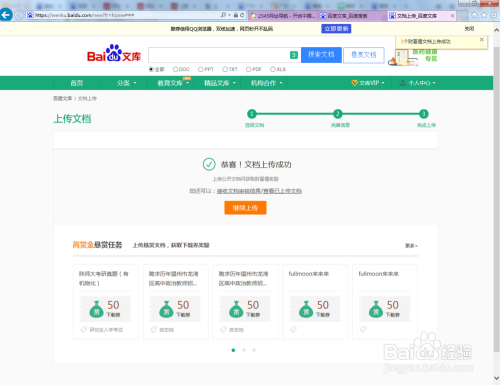Switch to the 百度文库_百度搜索 browser tab
The width and height of the screenshot is (500, 385).
352,16
